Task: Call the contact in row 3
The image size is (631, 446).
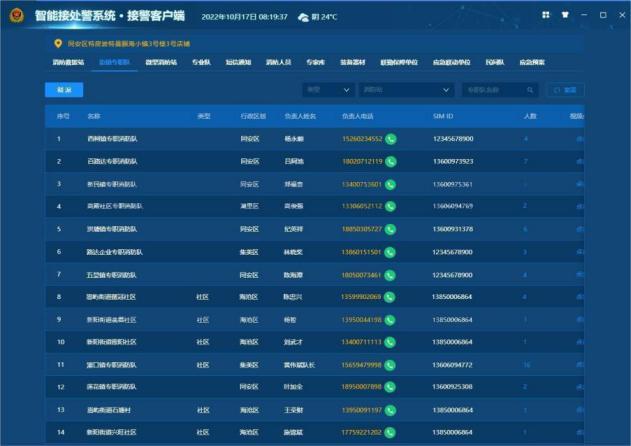Action: 390,184
